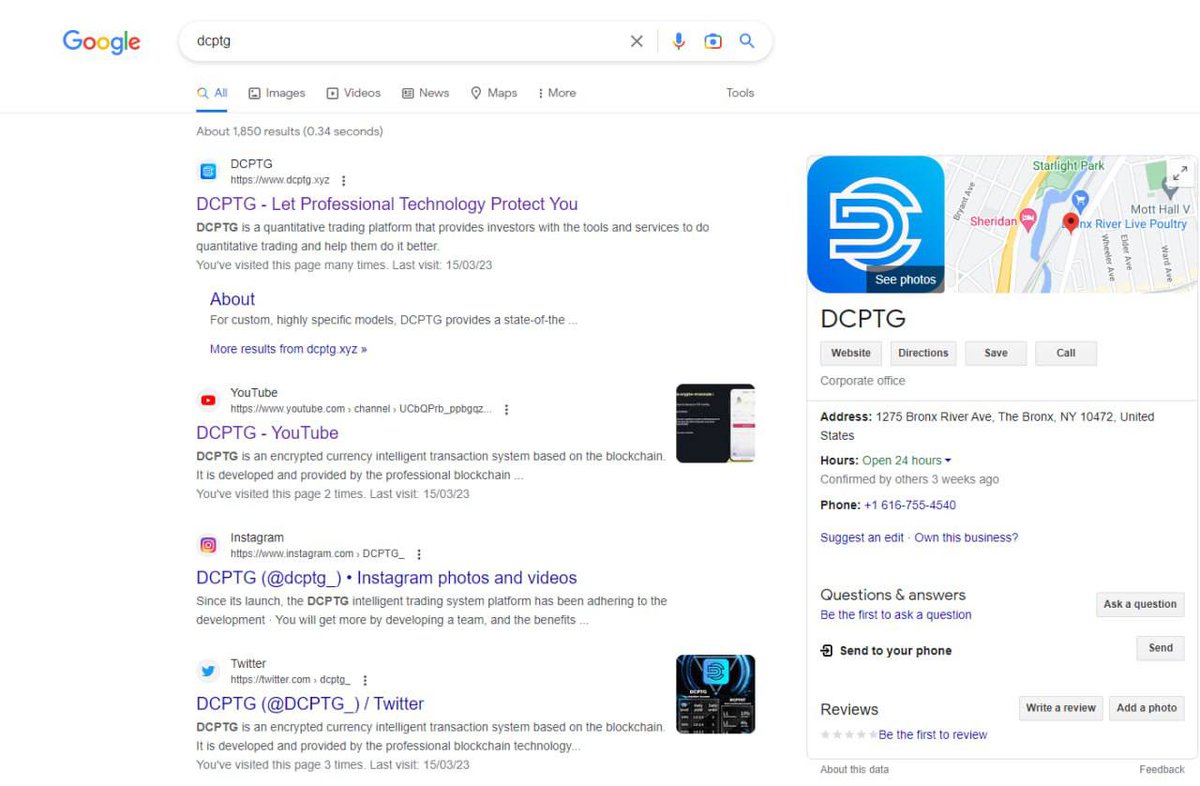Expand the map with the arrows icon

[1180, 173]
